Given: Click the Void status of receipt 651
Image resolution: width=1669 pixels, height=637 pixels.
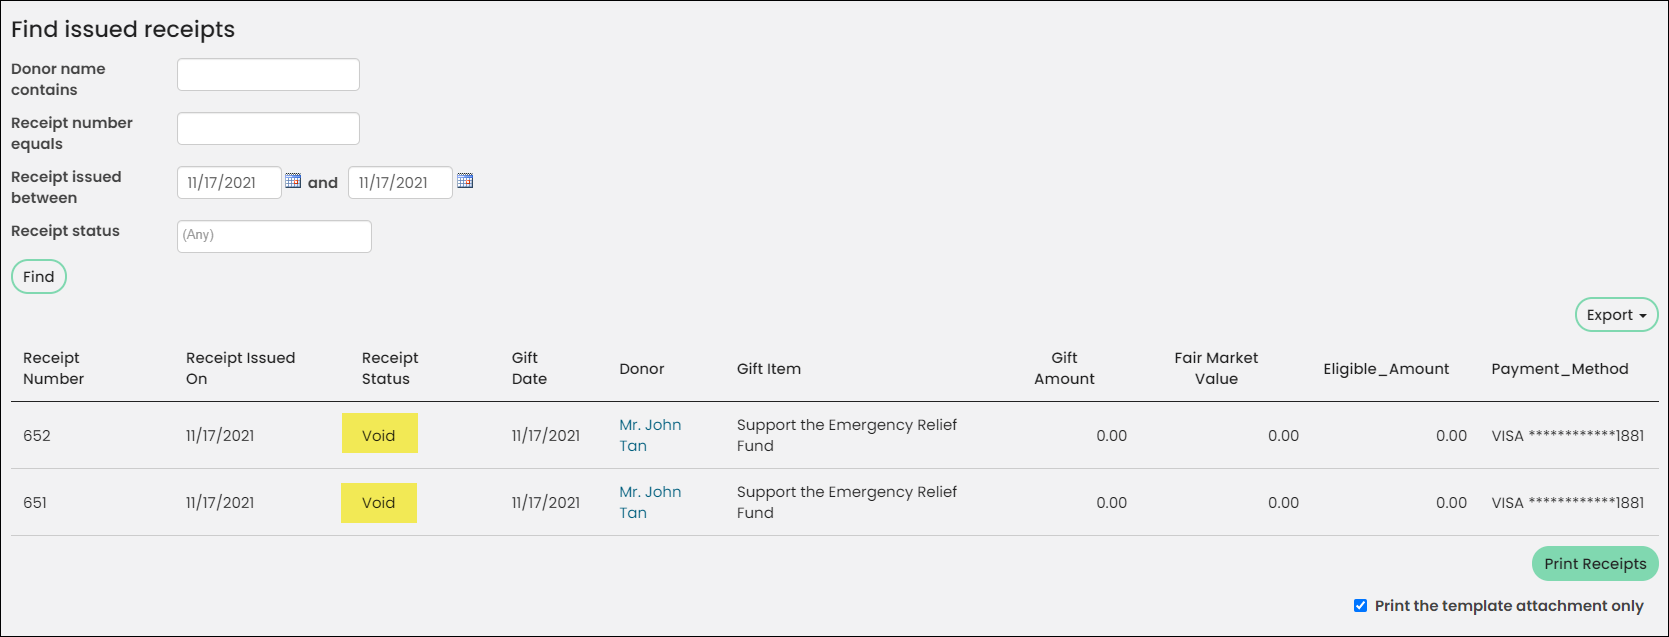Looking at the screenshot, I should 379,503.
